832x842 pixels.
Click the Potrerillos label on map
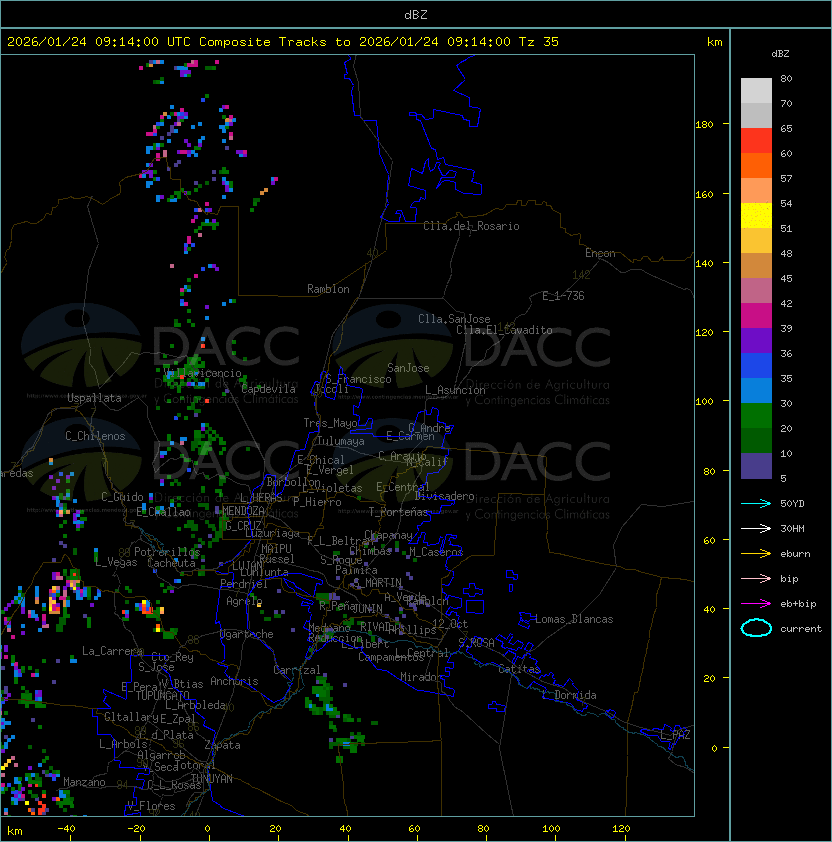point(167,552)
